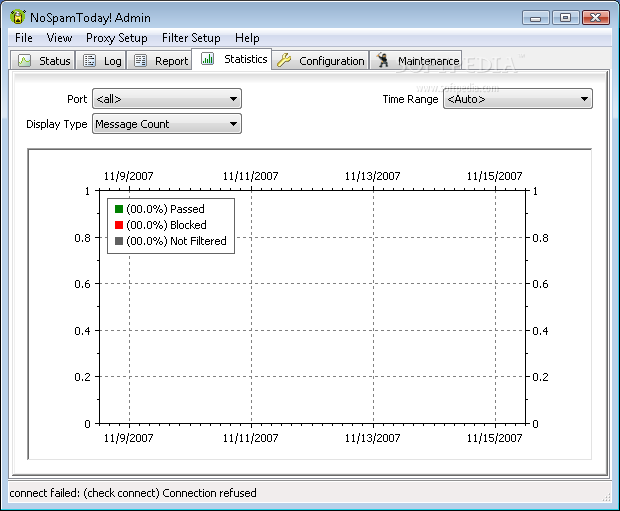Click the '(00.0%) Passed' legend text

[165, 209]
